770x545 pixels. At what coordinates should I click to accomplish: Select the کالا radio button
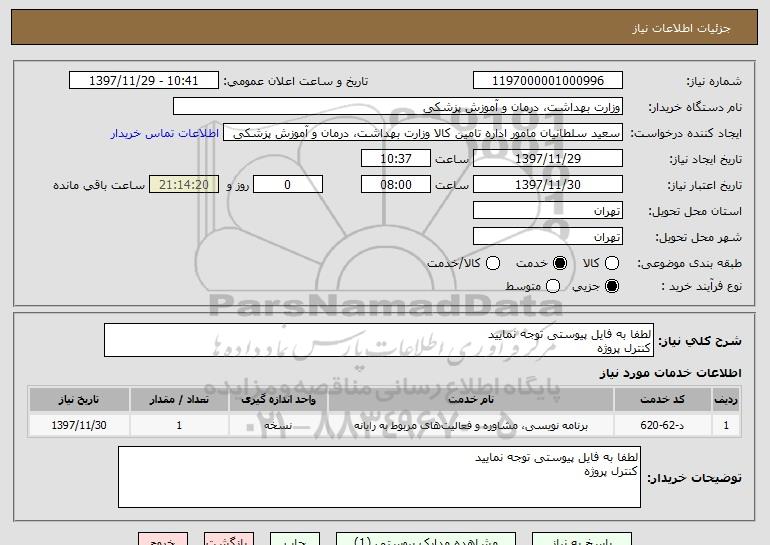click(612, 263)
